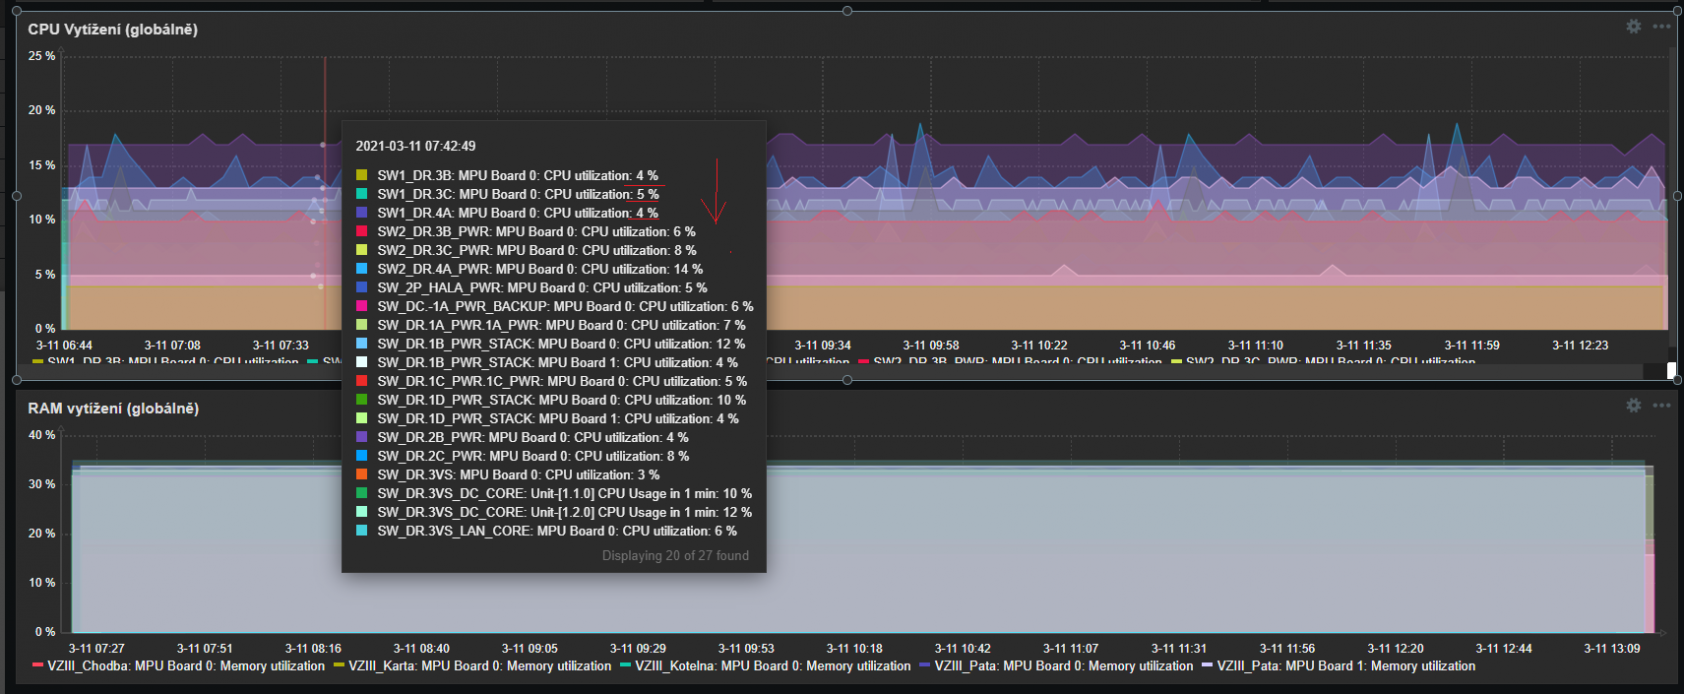1684x694 pixels.
Task: Select the top-right corner handle of CPU widget
Action: click(1677, 11)
